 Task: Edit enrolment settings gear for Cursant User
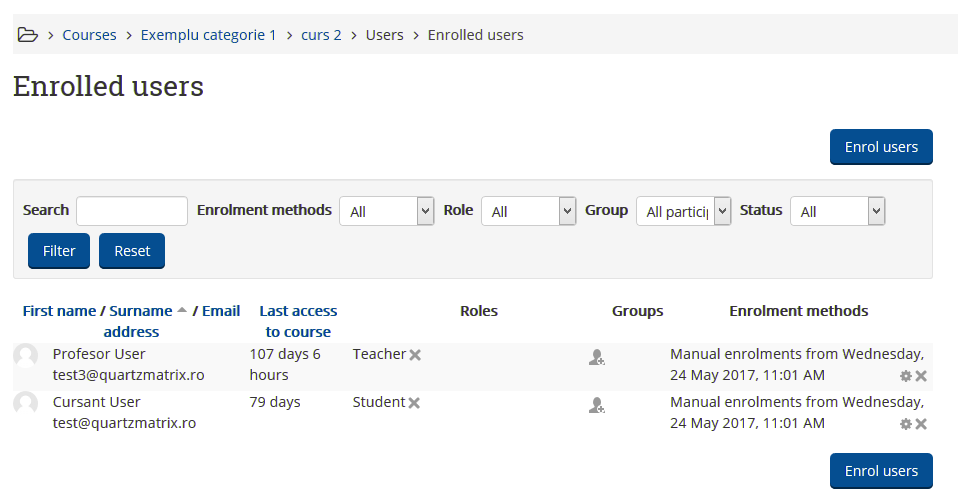tap(905, 424)
